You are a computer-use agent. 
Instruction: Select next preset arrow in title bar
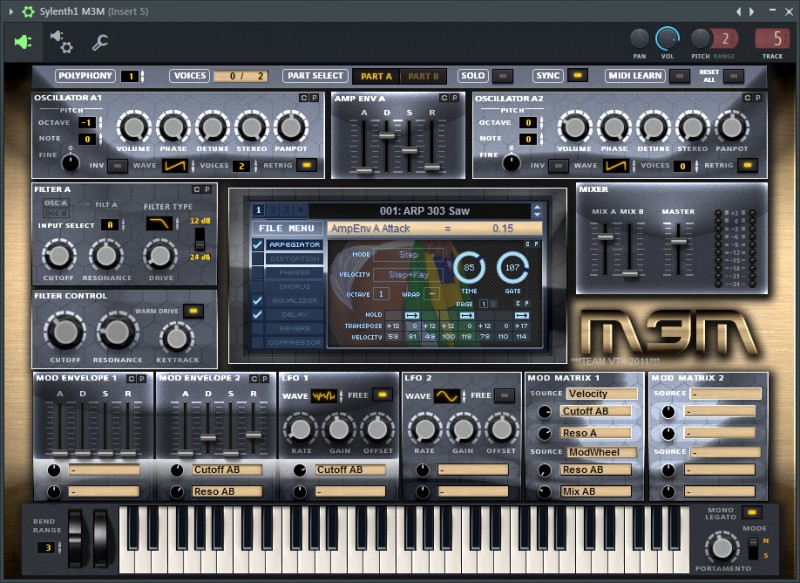752,11
